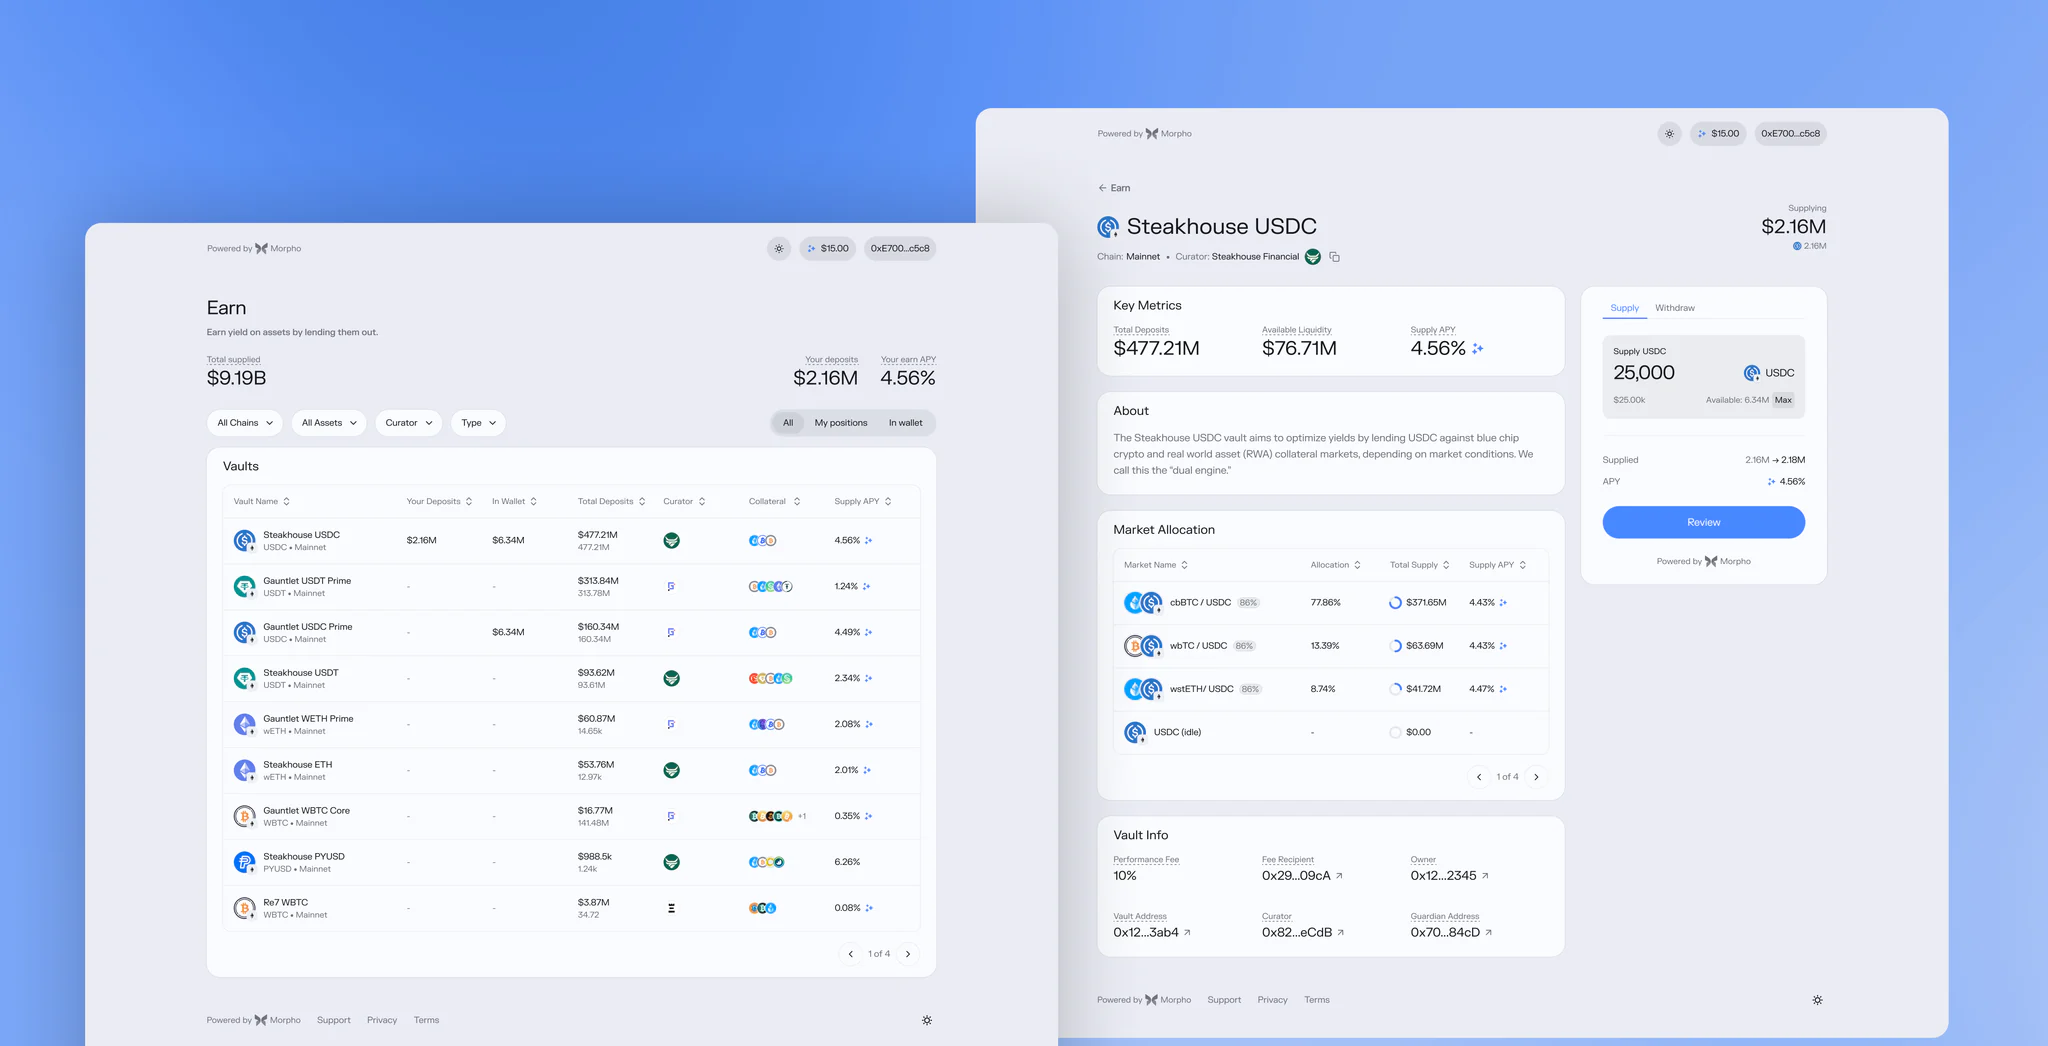Sort Vaults table by Total Deposits

tap(612, 502)
